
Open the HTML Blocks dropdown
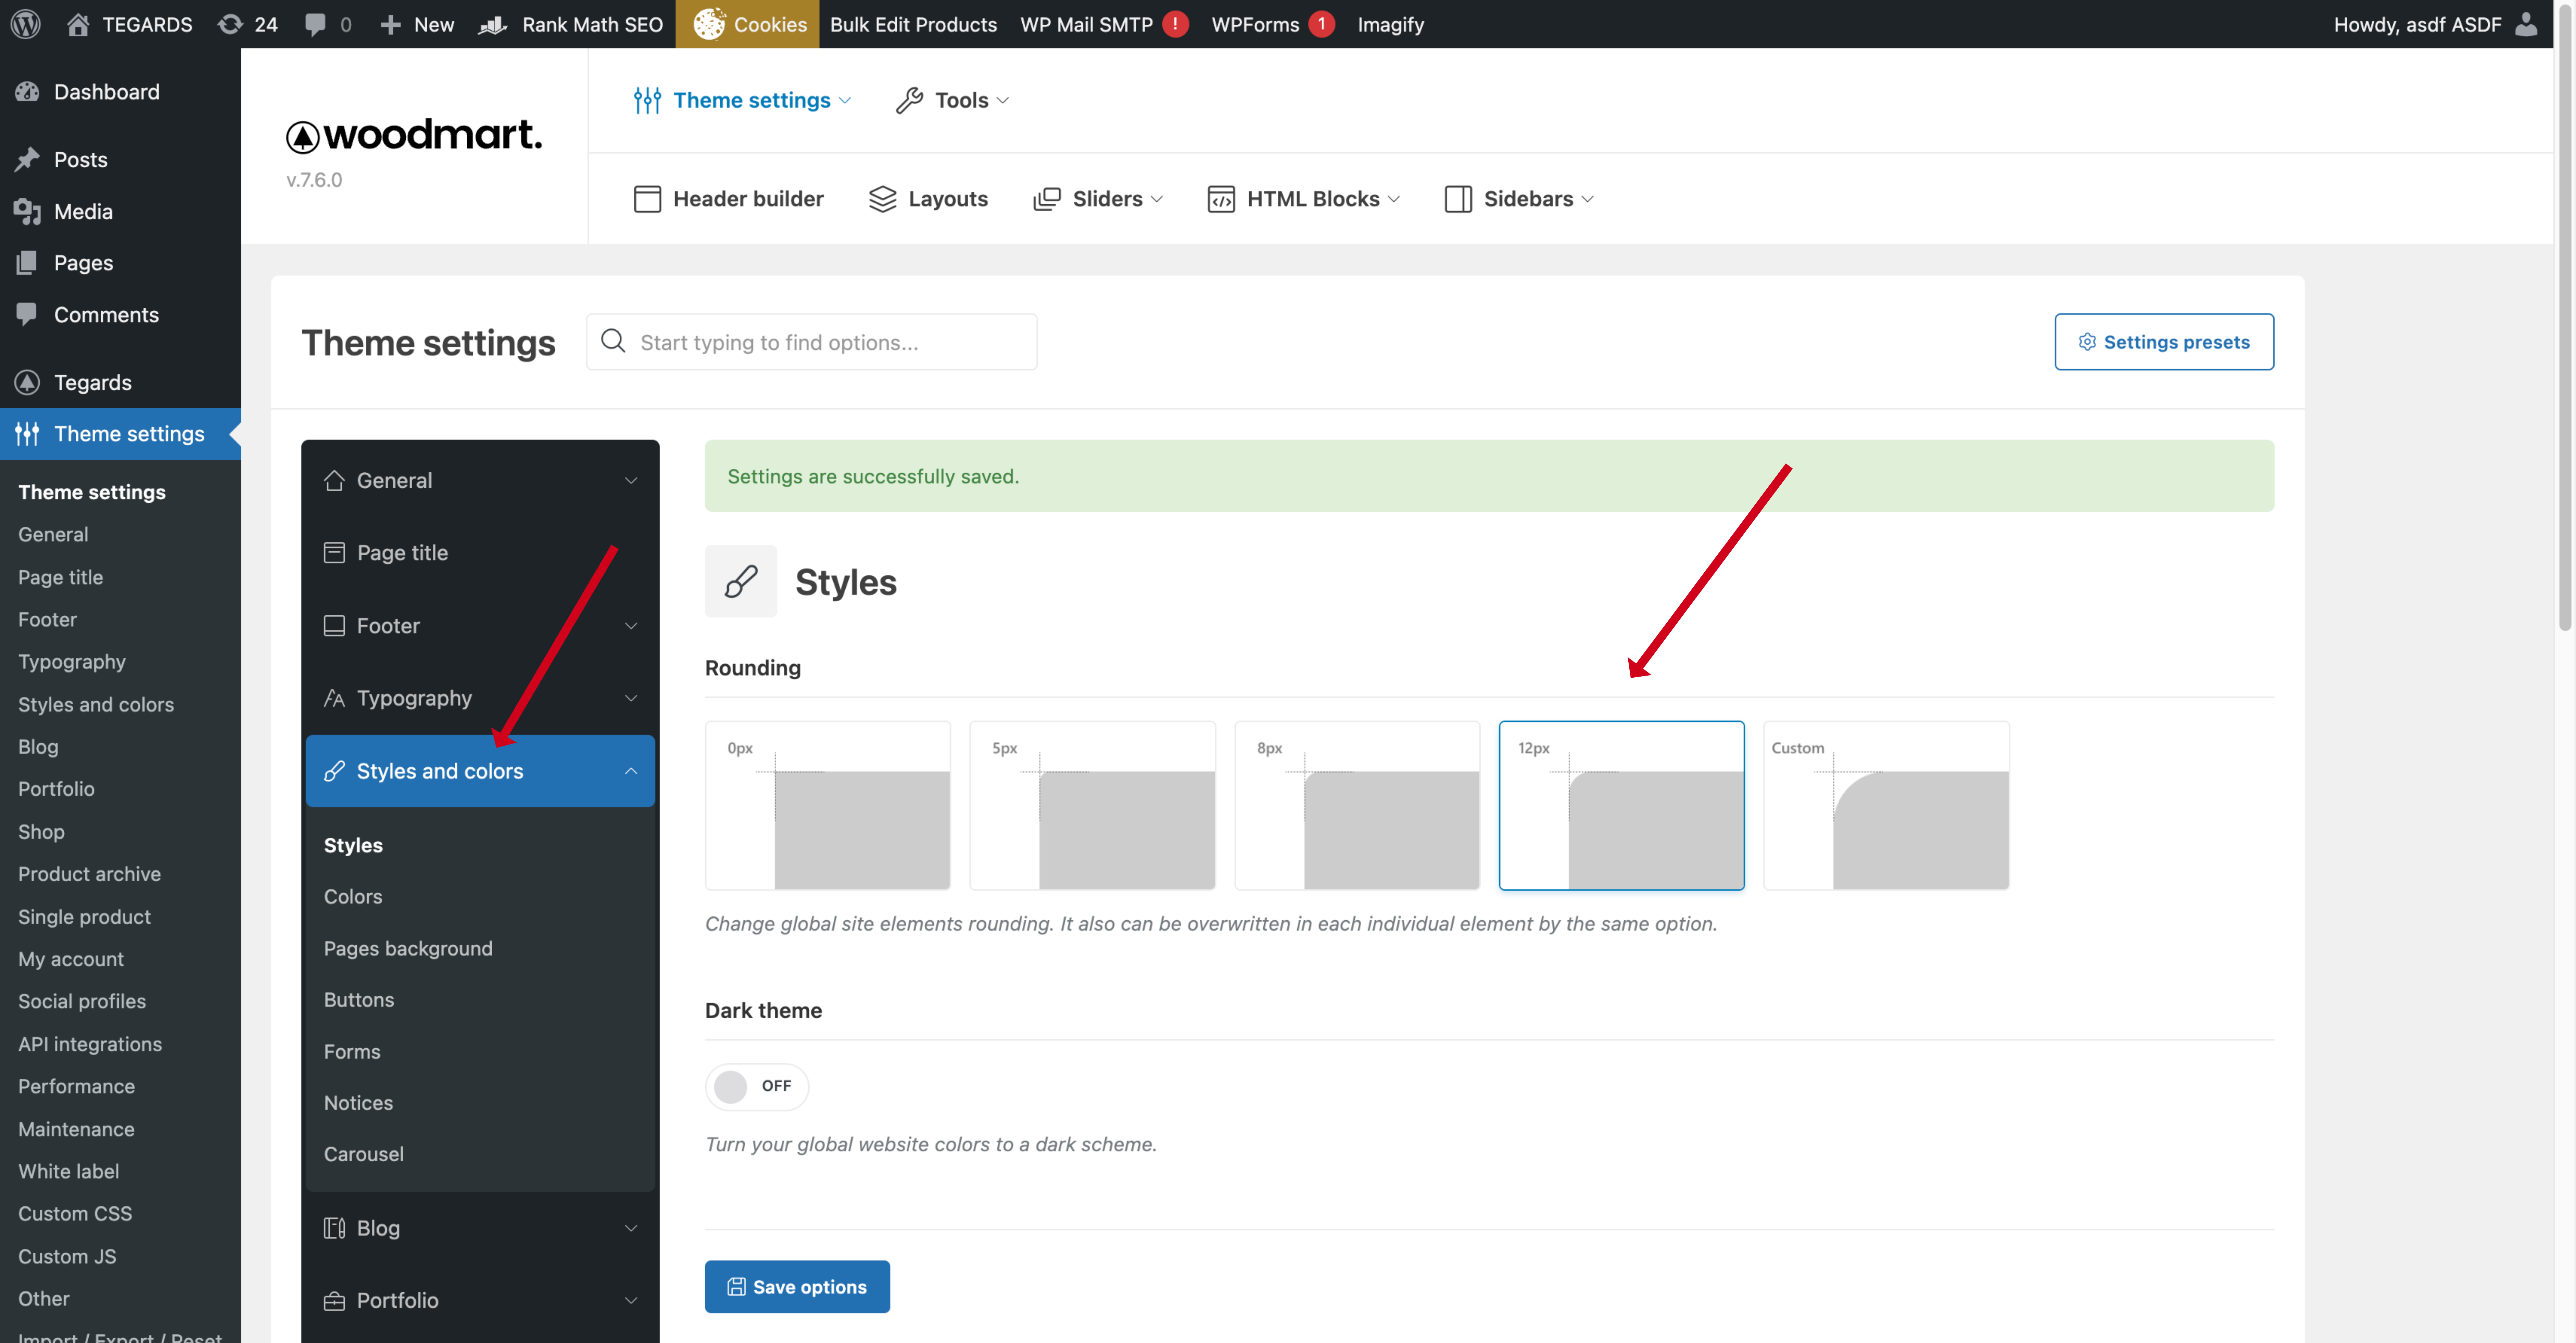pyautogui.click(x=1304, y=199)
